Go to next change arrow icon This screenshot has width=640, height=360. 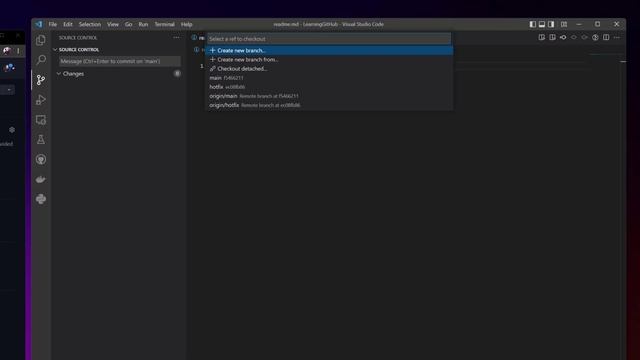coord(584,38)
